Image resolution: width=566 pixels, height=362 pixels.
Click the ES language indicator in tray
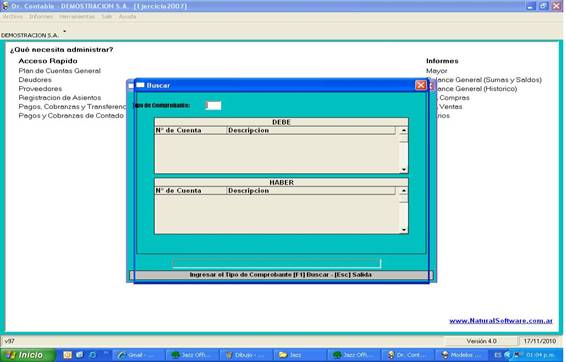pos(498,356)
